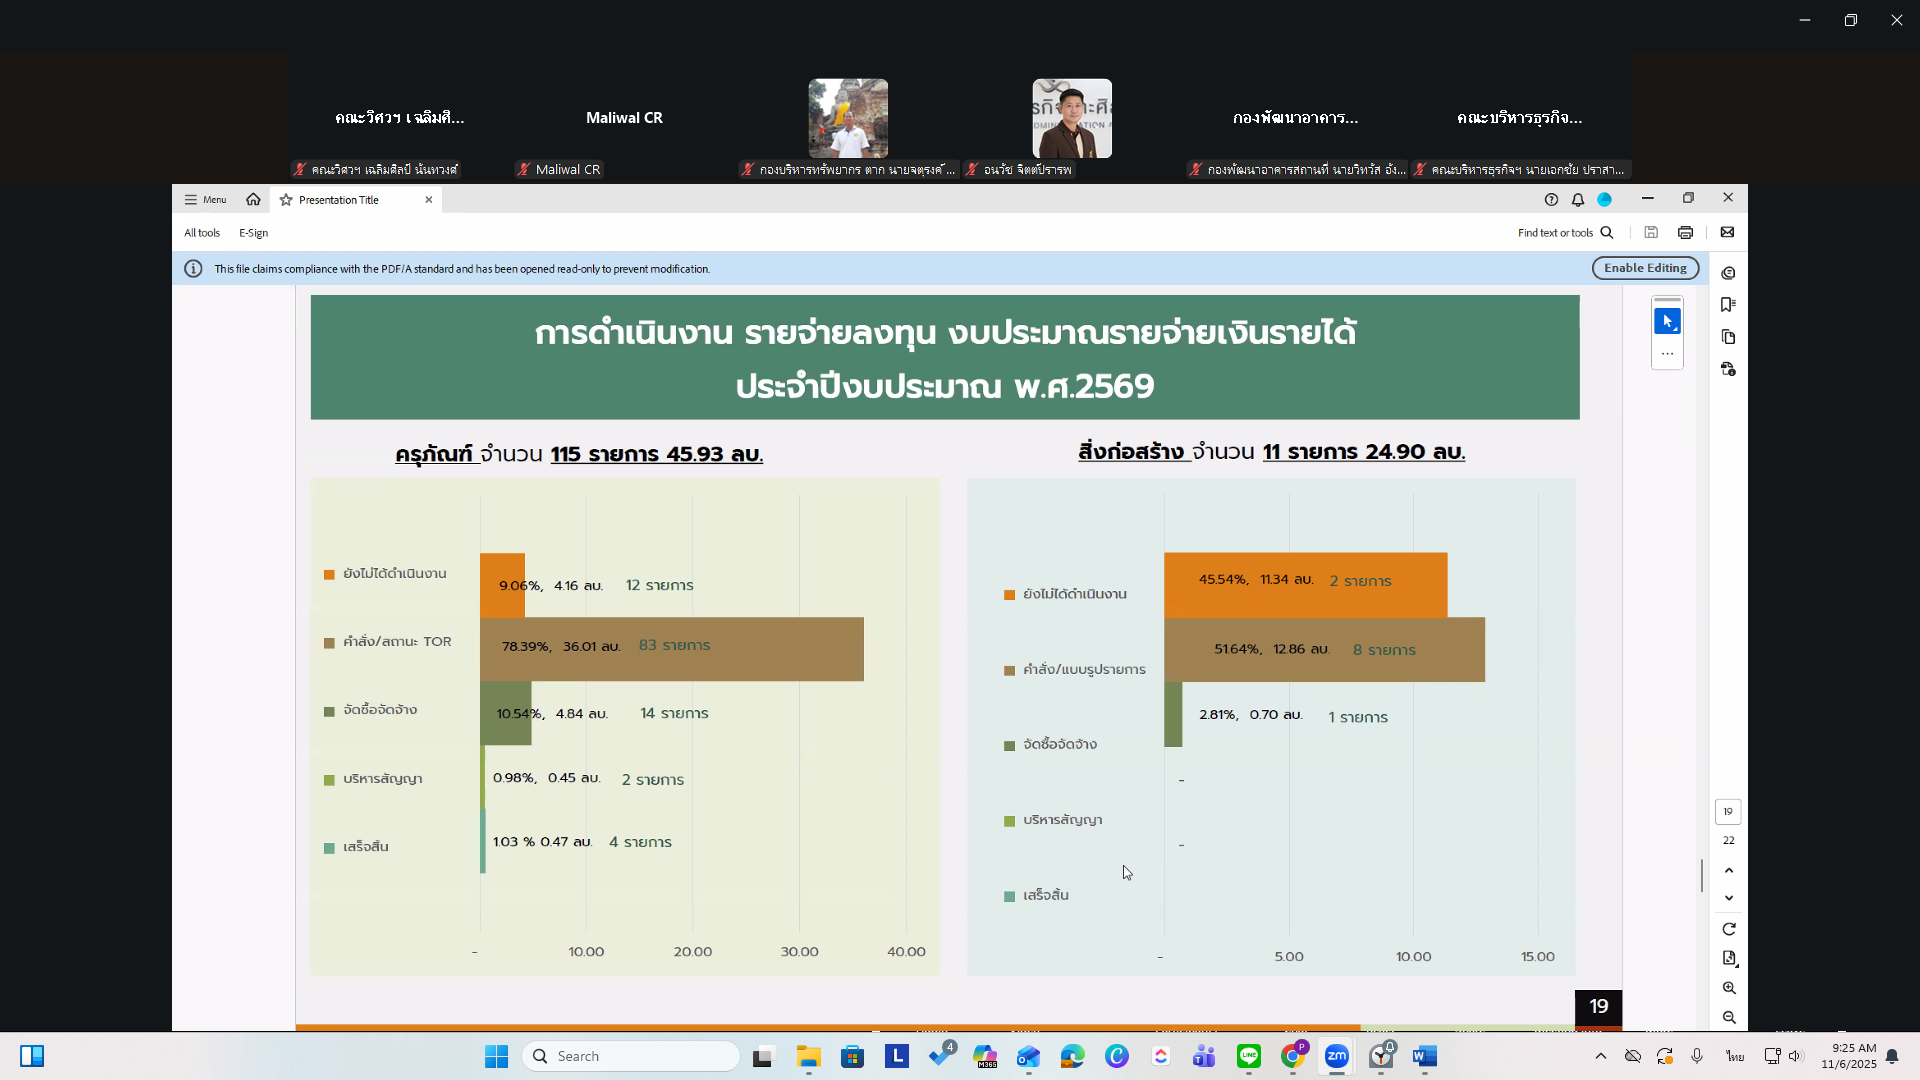Click the zoom out magnifier icon
The width and height of the screenshot is (1920, 1080).
click(x=1729, y=1018)
